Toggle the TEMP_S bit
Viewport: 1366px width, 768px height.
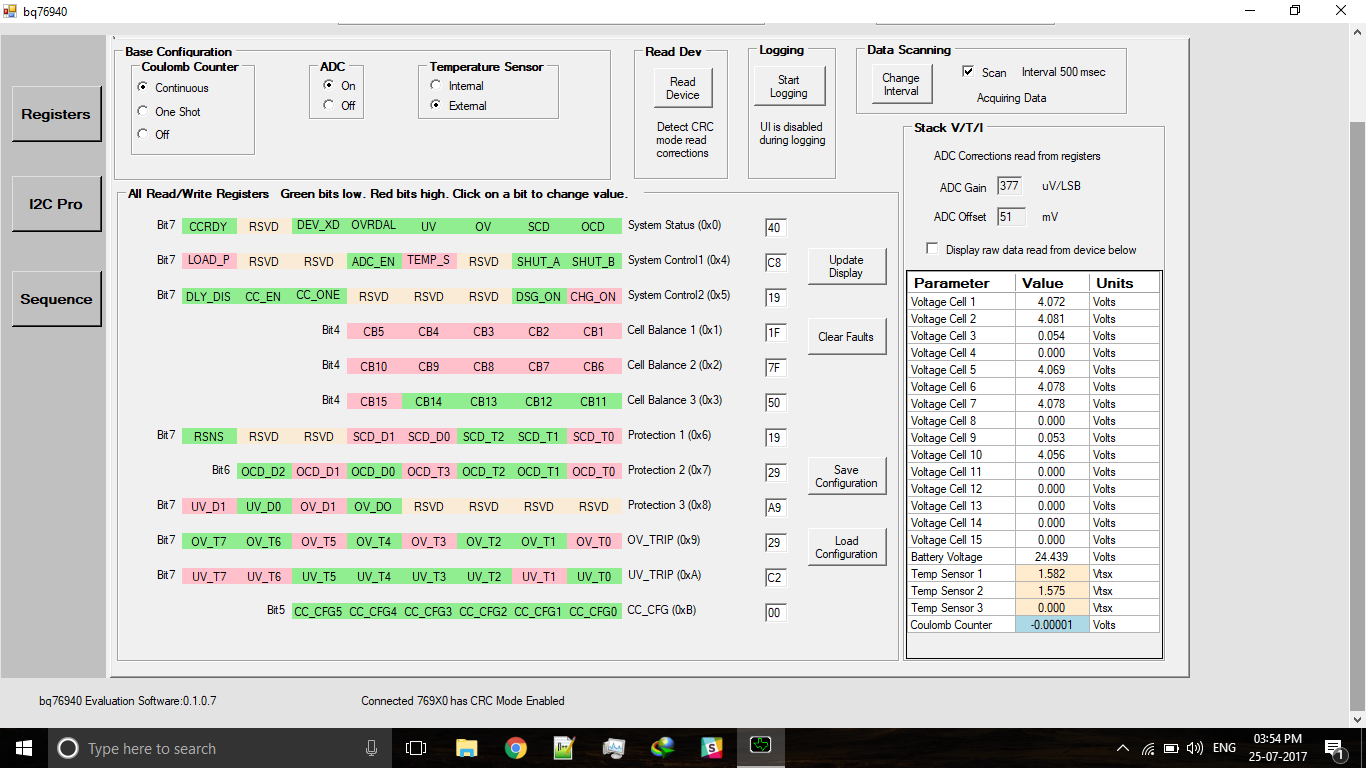(x=429, y=260)
